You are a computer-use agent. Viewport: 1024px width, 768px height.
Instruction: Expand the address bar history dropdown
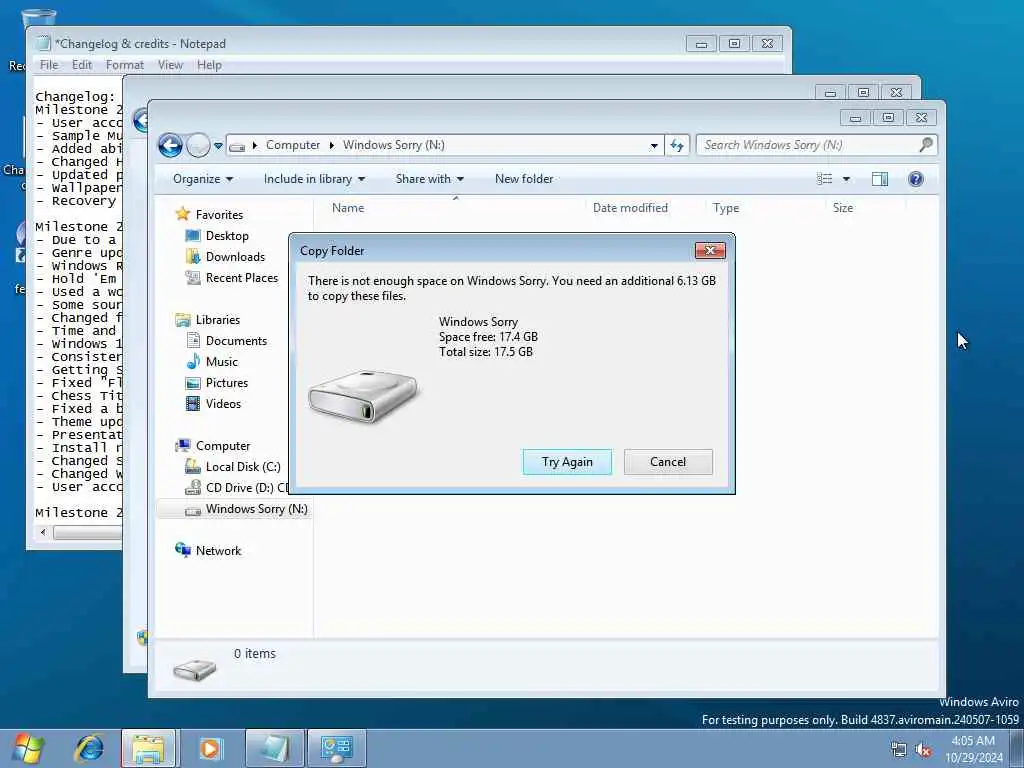point(654,146)
